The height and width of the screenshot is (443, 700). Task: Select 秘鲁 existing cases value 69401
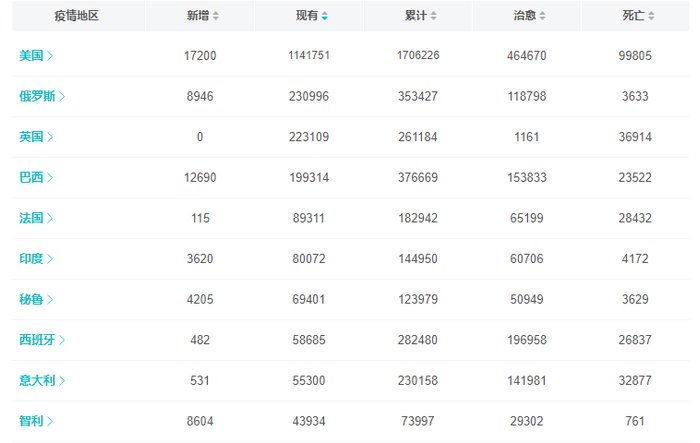[x=309, y=300]
